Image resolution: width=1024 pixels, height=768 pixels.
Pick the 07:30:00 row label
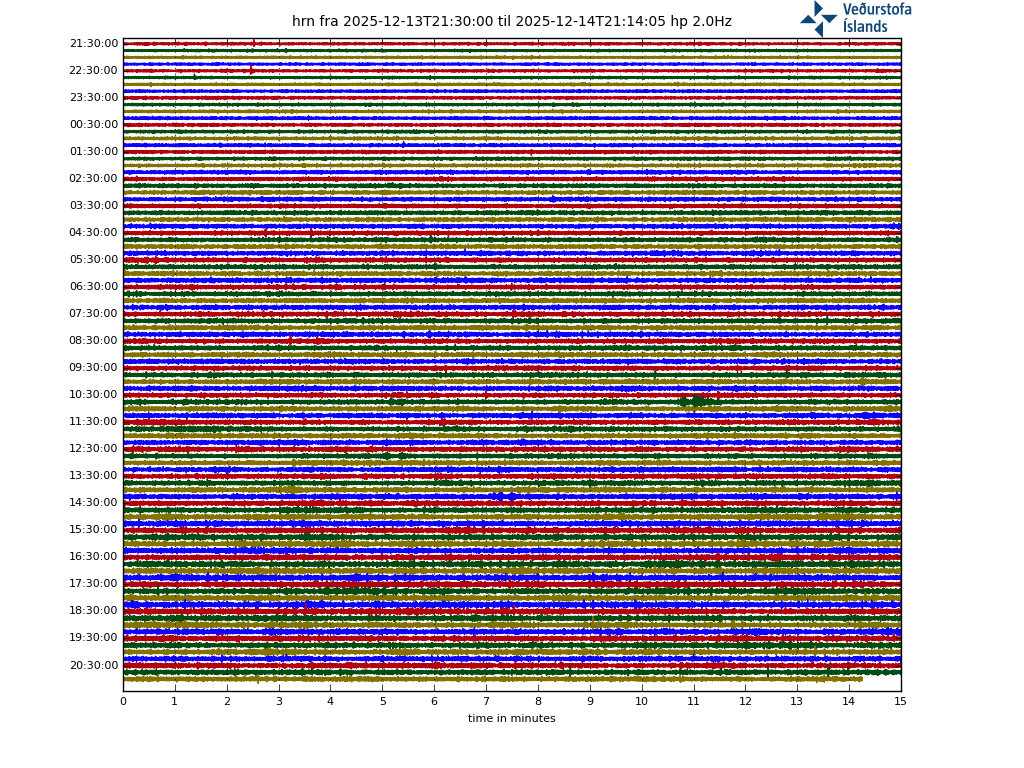click(94, 314)
